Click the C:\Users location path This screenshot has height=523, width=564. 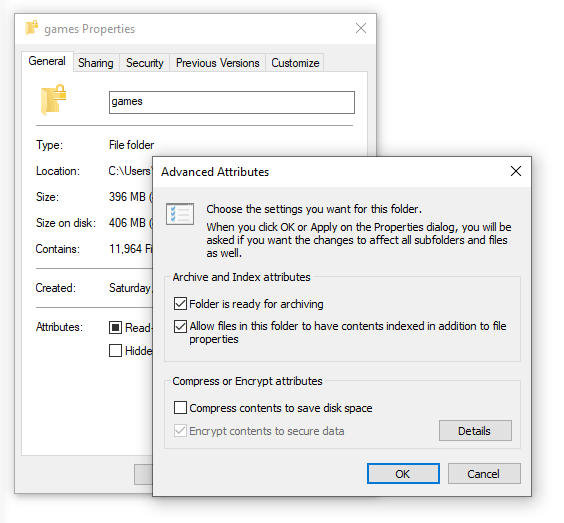point(130,171)
